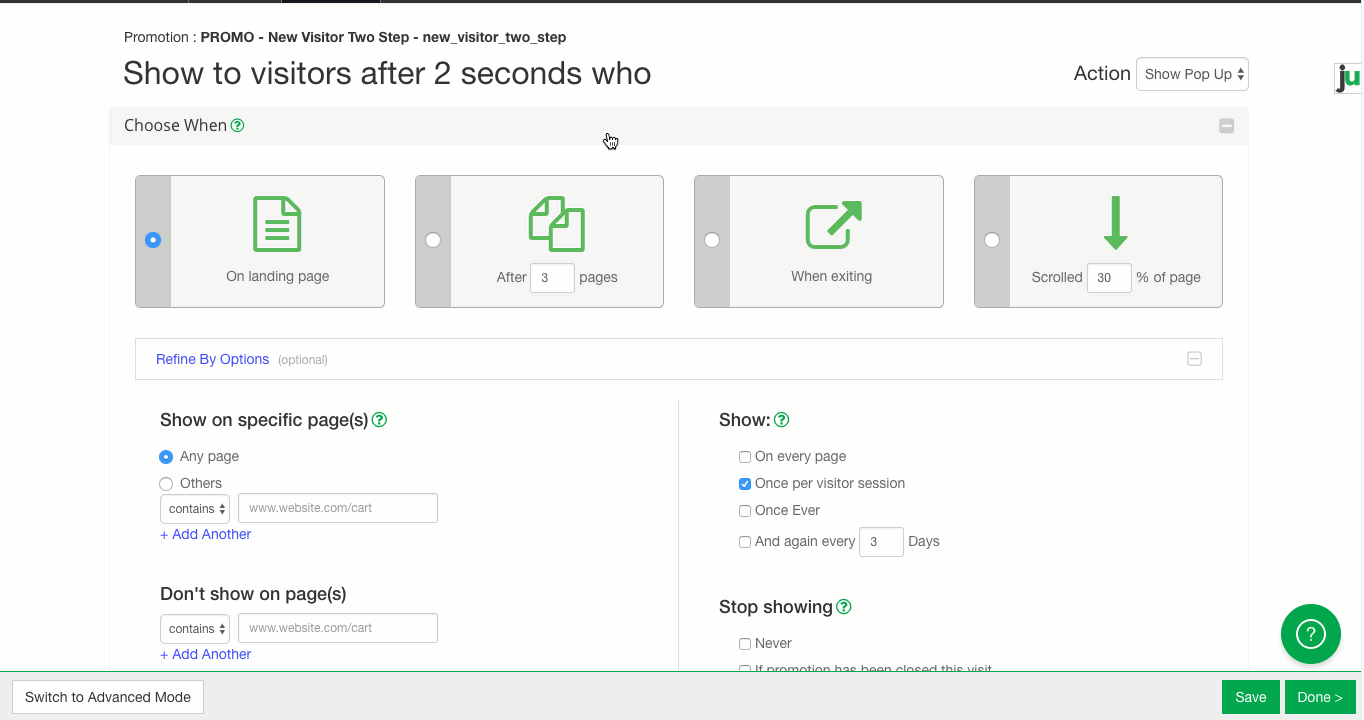The image size is (1364, 720).
Task: Click Add Another link under Show on specific page(s)
Action: click(205, 534)
